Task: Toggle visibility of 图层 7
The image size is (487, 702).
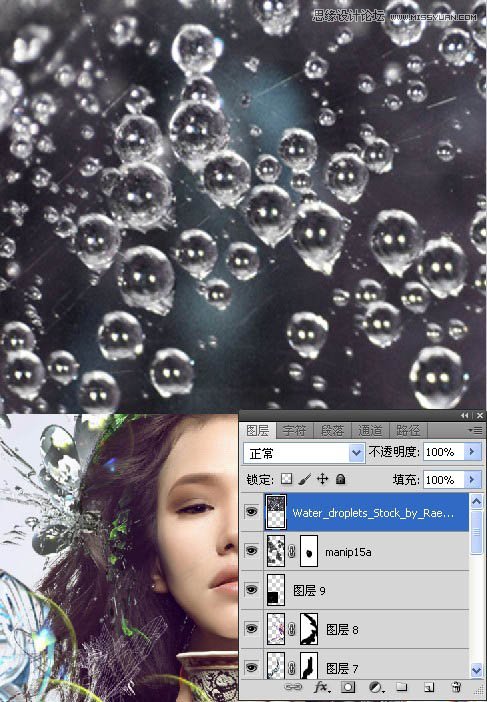Action: (x=252, y=668)
